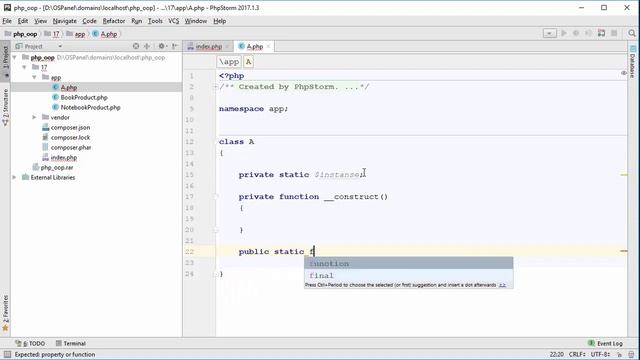
Task: Open Search Everywhere magnifier icon
Action: click(632, 33)
